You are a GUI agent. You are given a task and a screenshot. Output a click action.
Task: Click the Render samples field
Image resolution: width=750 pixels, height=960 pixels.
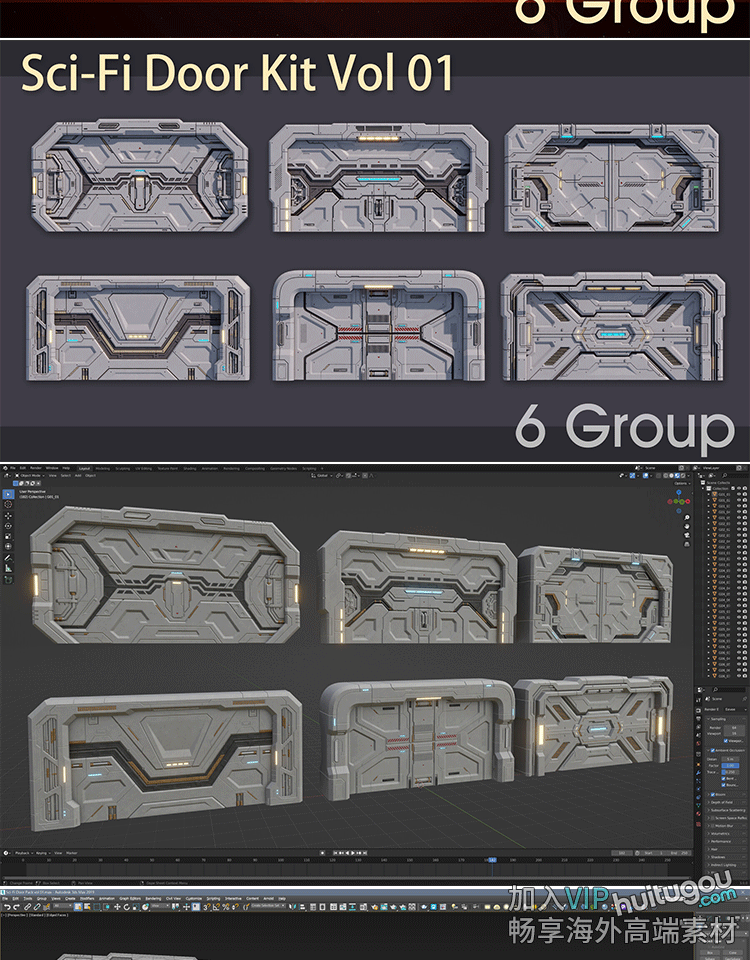[734, 728]
